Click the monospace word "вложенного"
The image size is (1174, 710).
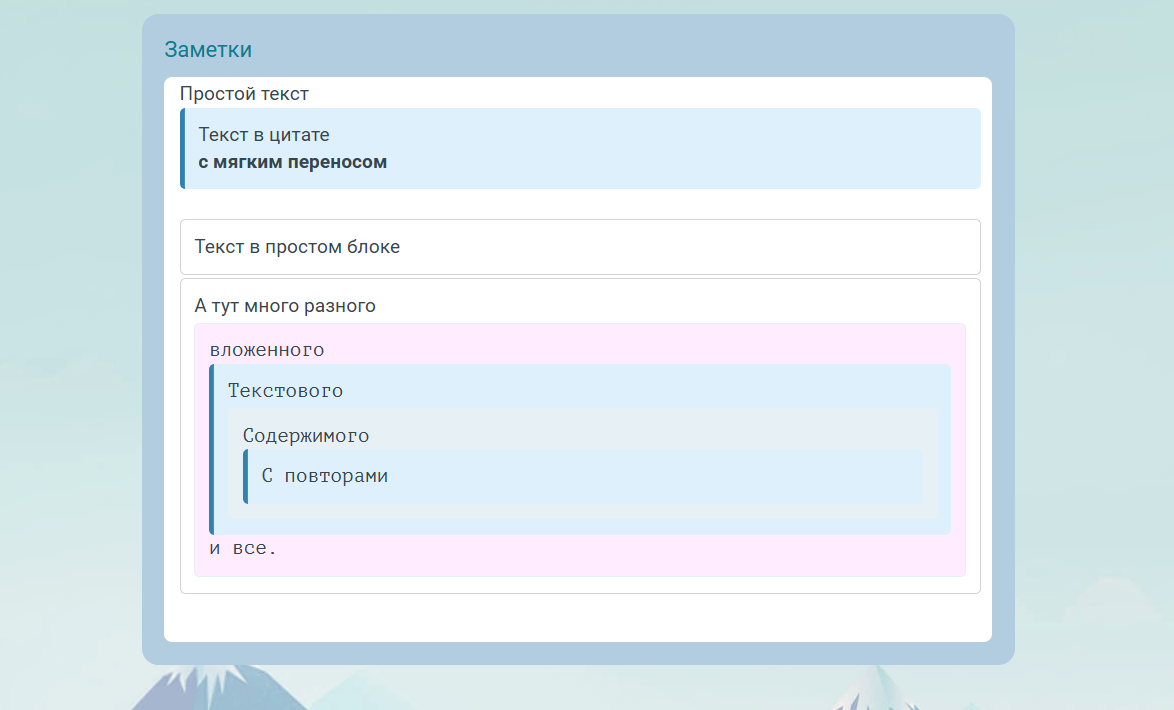tap(267, 350)
